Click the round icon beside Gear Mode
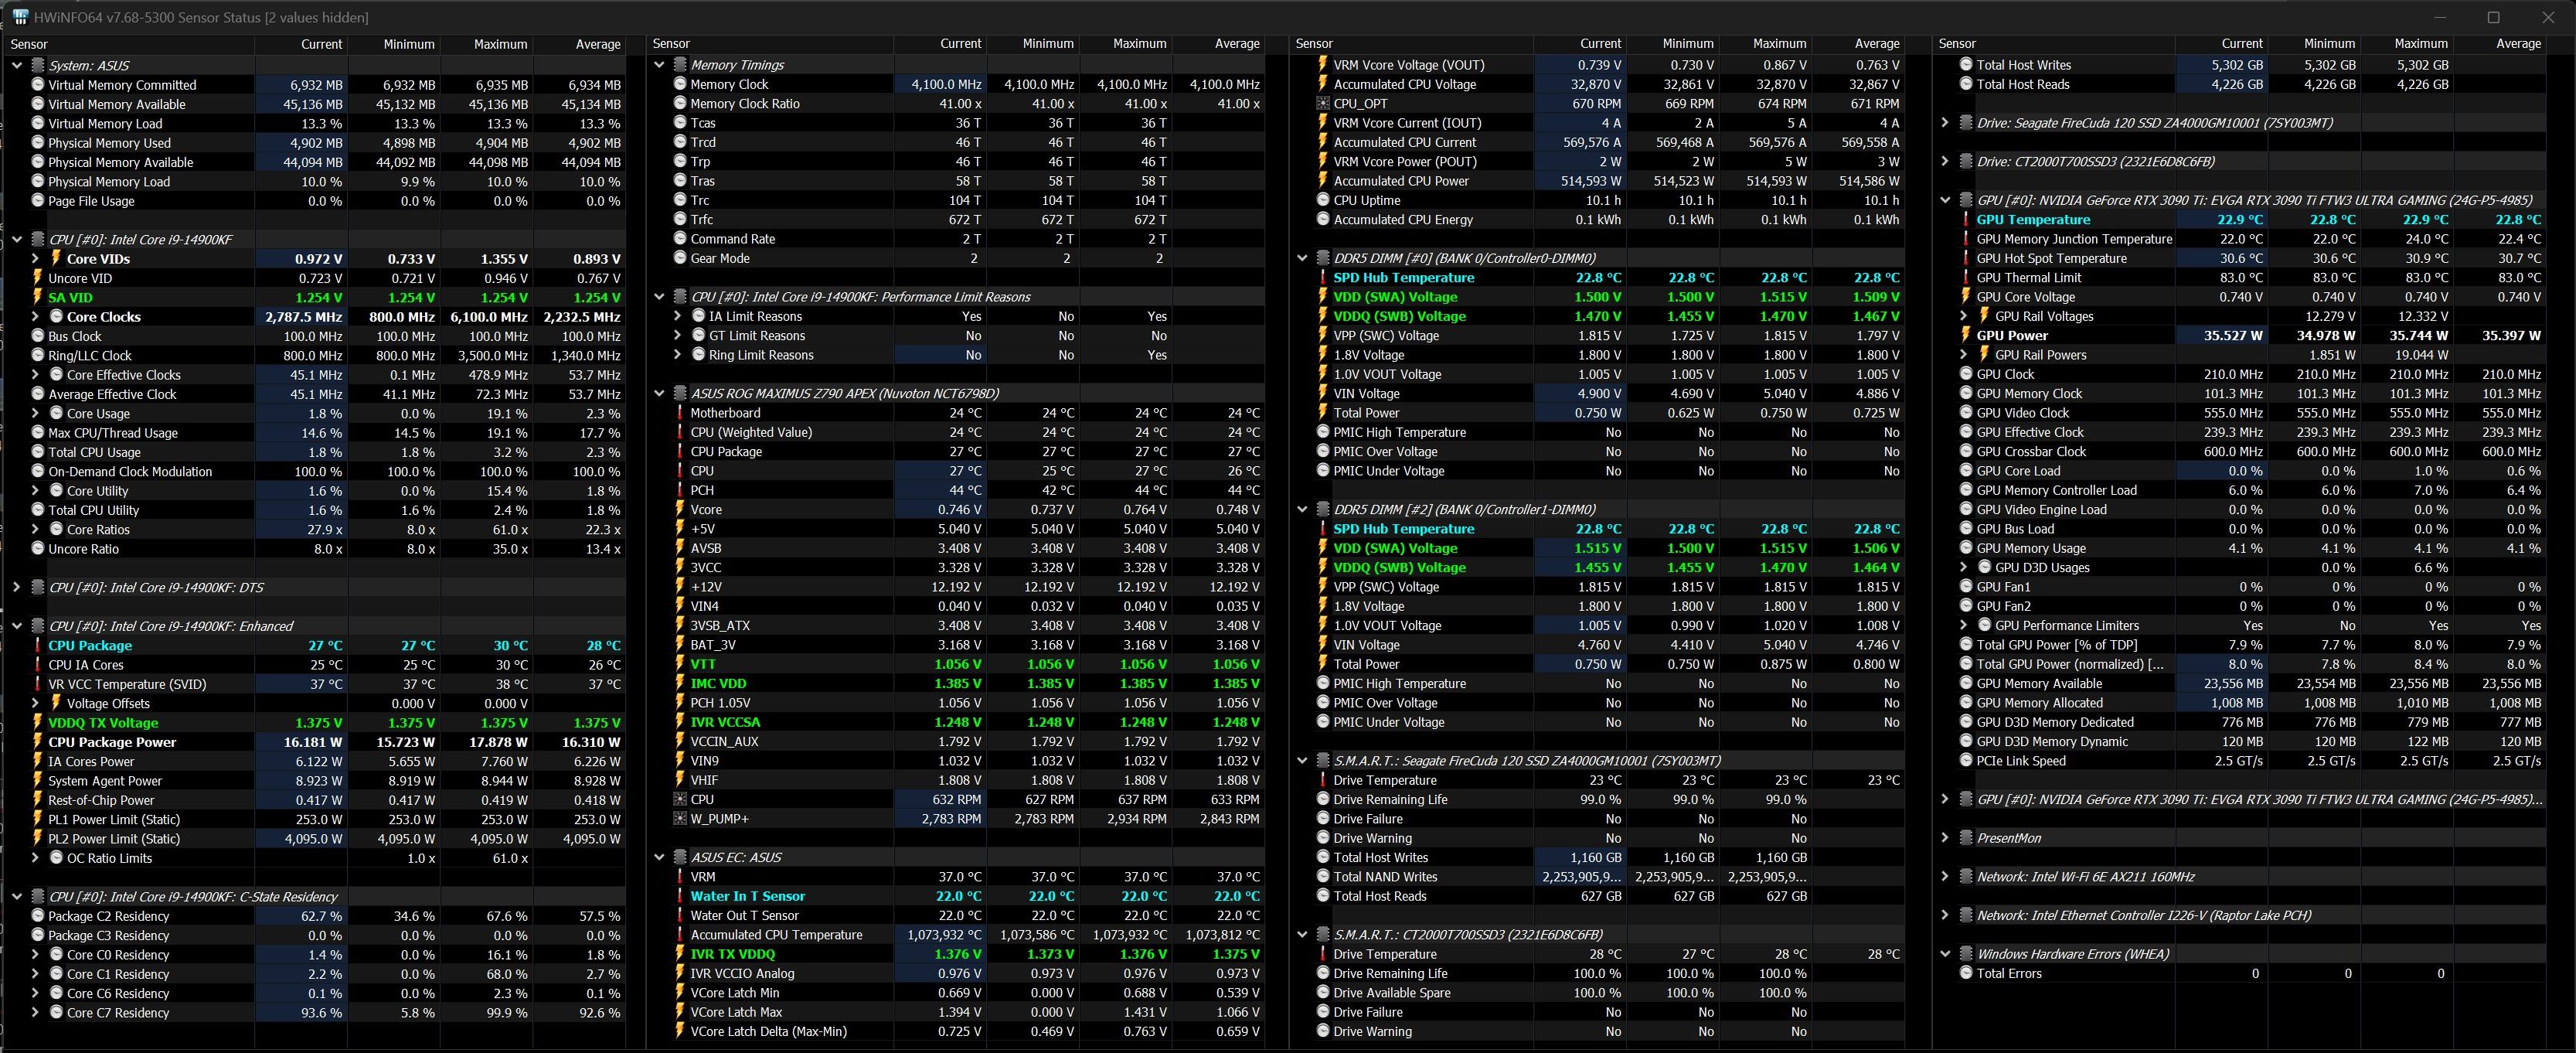 680,258
